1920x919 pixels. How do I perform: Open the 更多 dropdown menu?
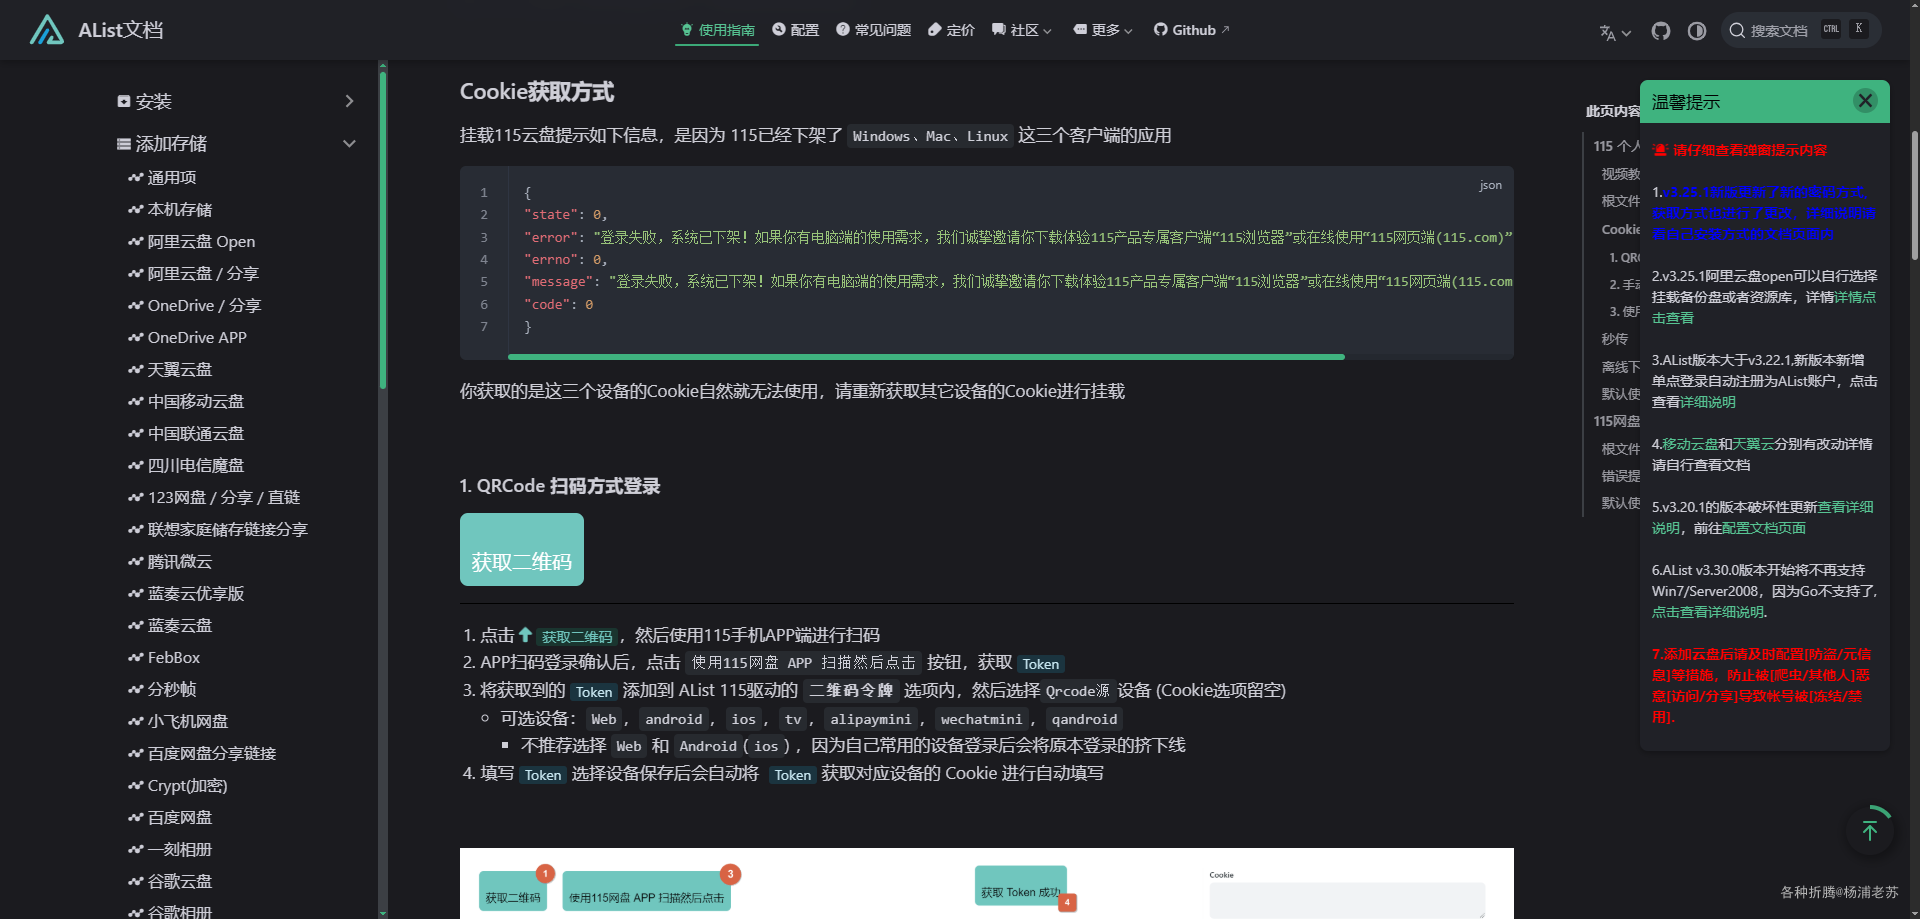(1103, 30)
